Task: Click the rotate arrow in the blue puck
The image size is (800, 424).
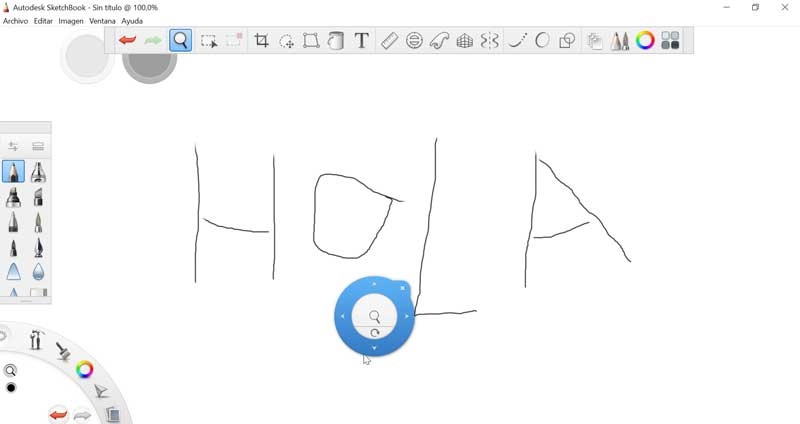Action: pyautogui.click(x=374, y=333)
